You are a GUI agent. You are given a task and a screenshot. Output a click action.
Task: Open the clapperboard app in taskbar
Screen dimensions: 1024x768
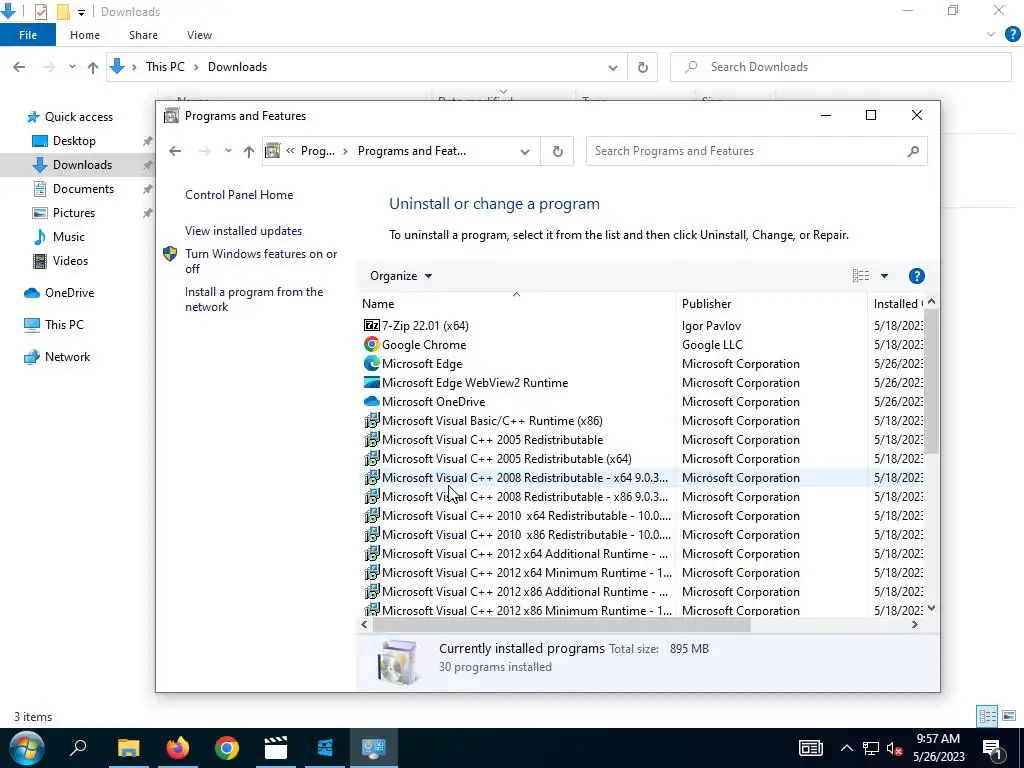click(x=276, y=748)
